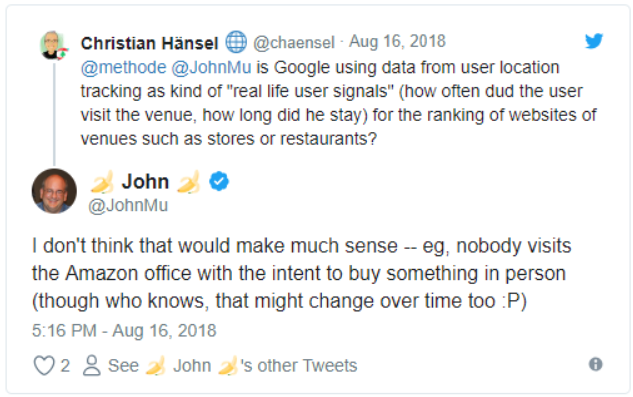Click the John display name in reply
The width and height of the screenshot is (633, 397).
point(145,181)
